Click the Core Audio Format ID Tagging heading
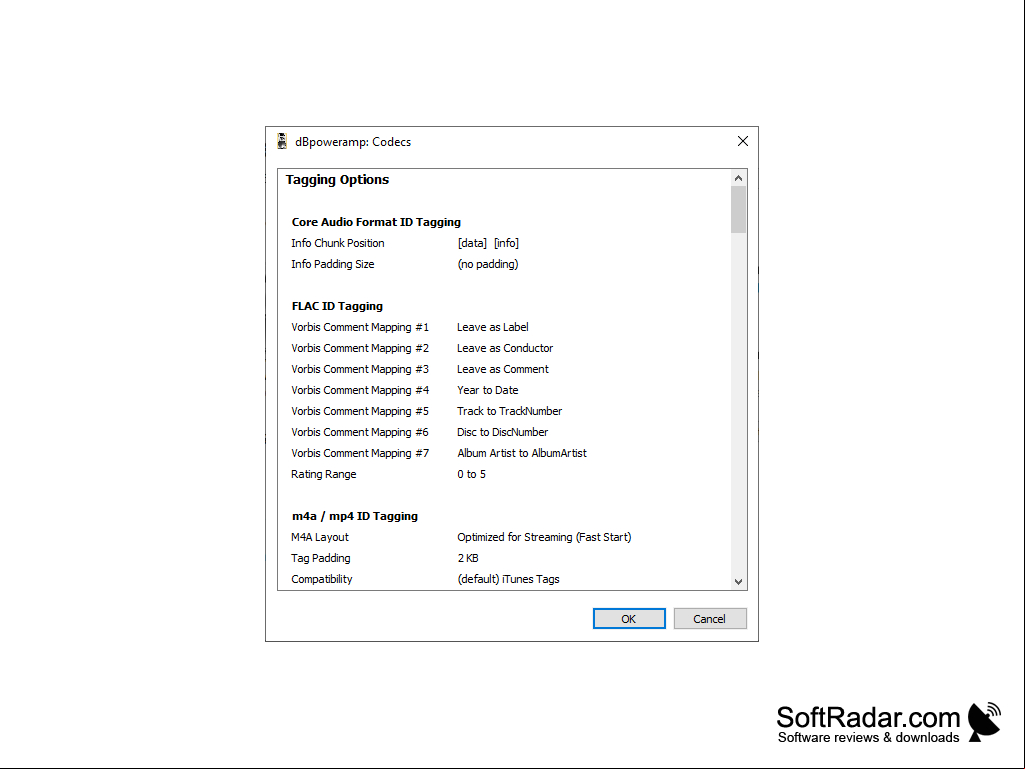The width and height of the screenshot is (1025, 769). tap(376, 222)
